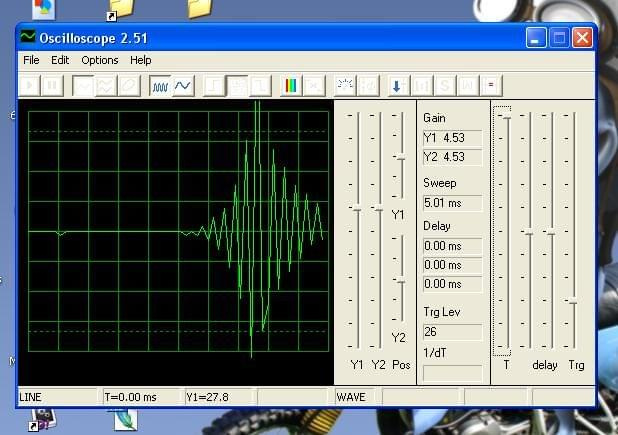Select single trace display mode icon

(x=83, y=86)
